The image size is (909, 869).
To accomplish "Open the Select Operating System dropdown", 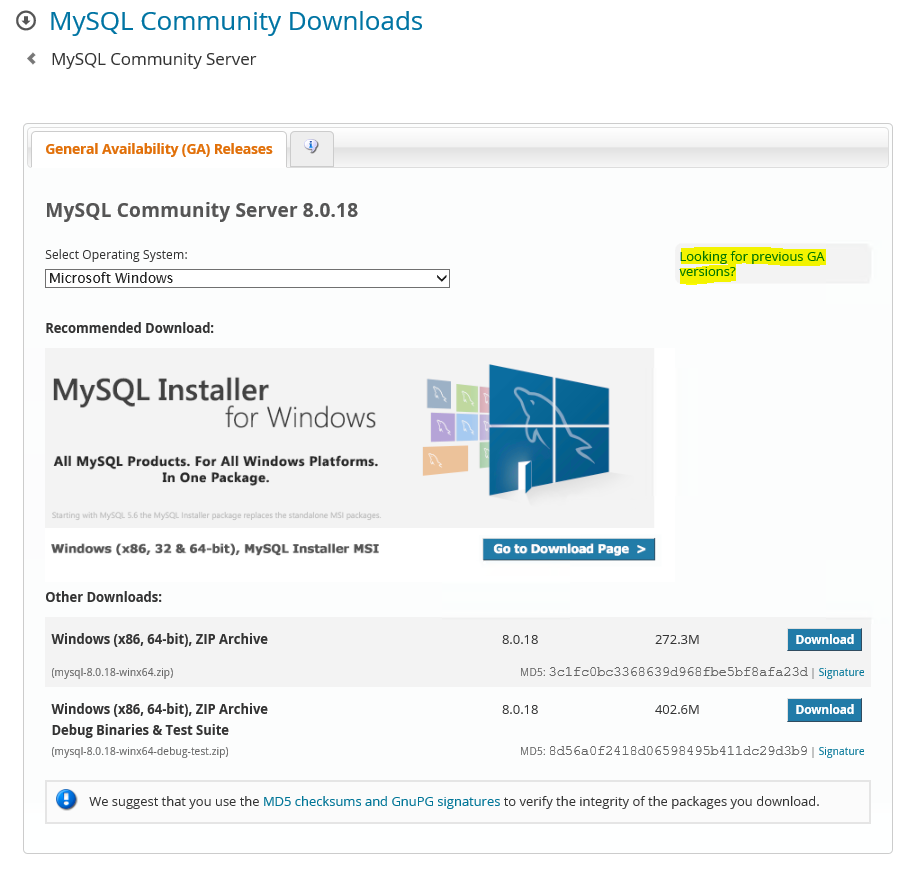I will point(248,278).
